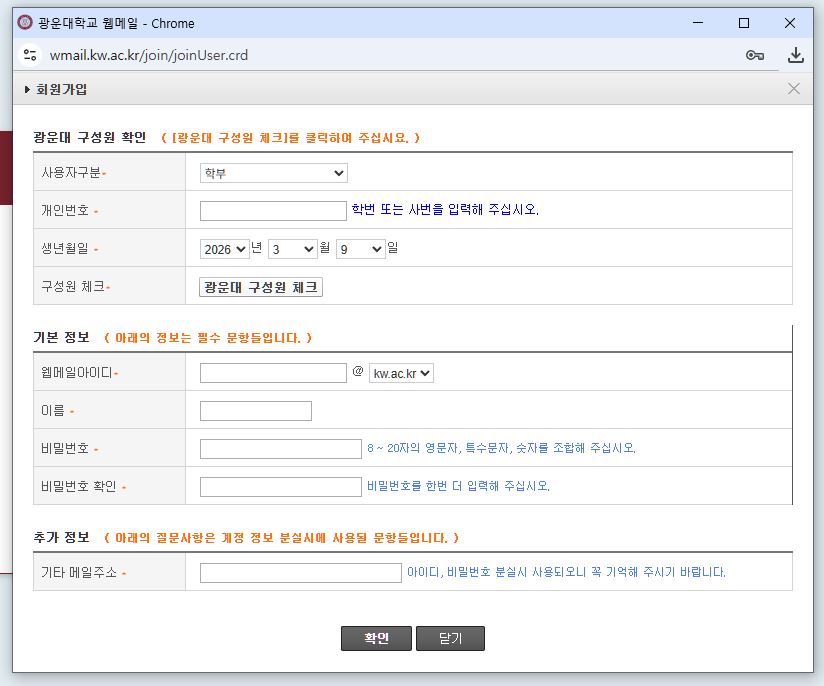
Task: Click the 확인 confirm button
Action: point(376,638)
